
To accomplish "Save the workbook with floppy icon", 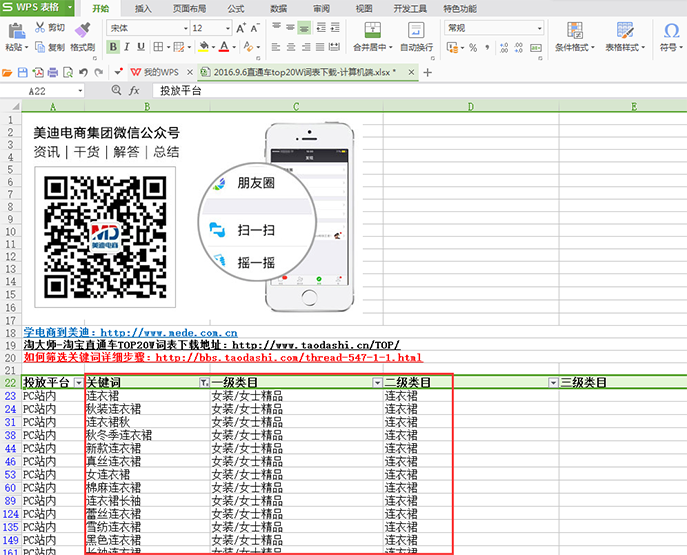I will (x=22, y=73).
